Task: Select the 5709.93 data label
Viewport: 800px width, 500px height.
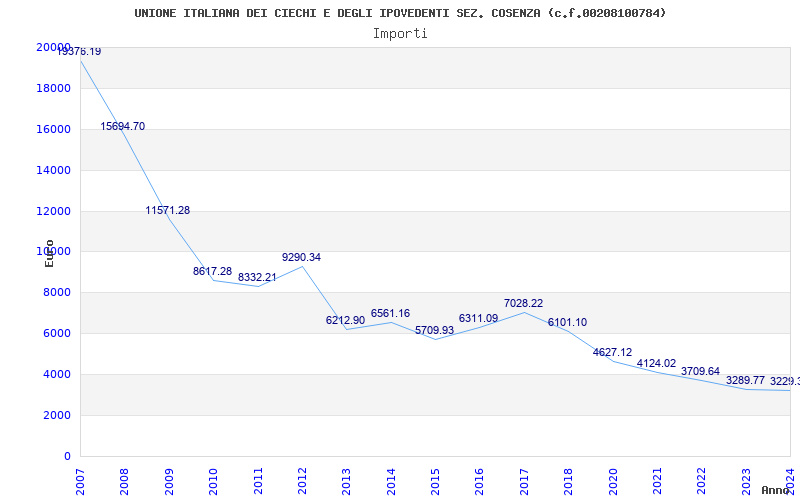Action: pos(434,331)
